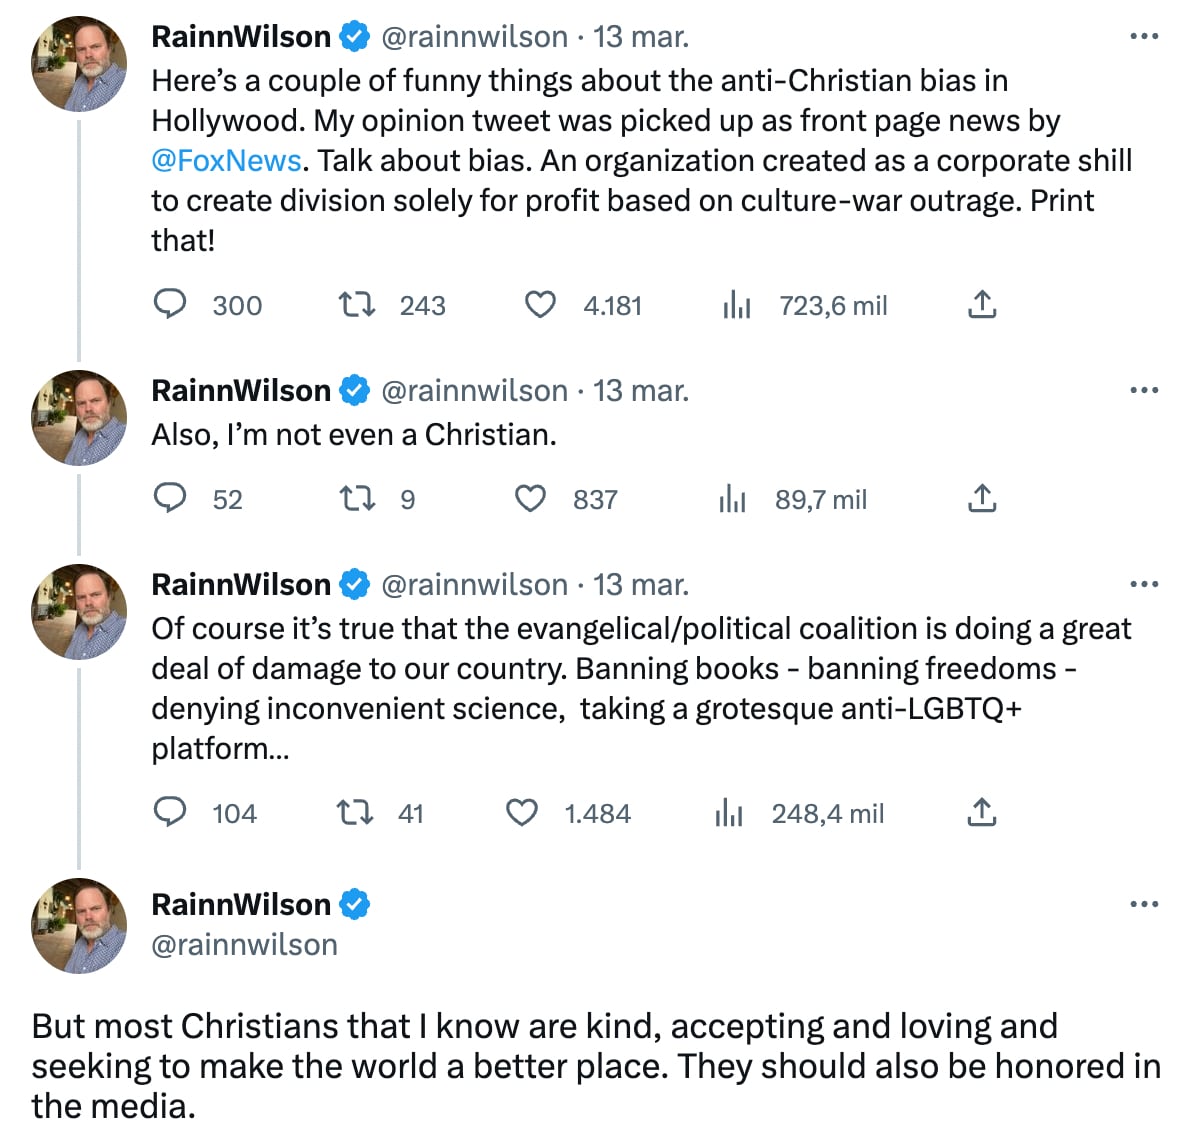Share the "not even a Christian" tweet
This screenshot has height=1134, width=1190.
tap(982, 498)
